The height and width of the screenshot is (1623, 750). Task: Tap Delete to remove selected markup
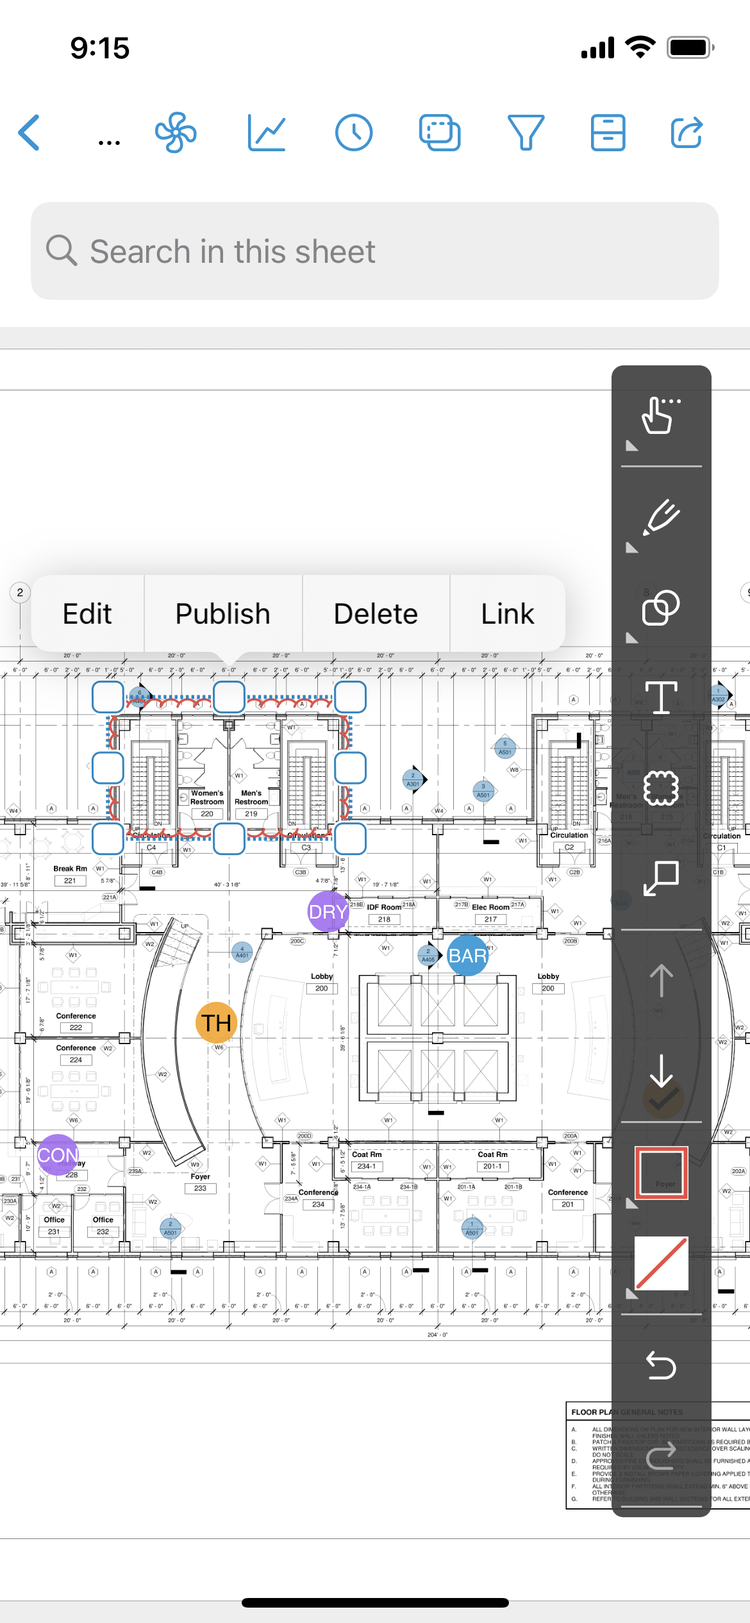[x=376, y=614]
